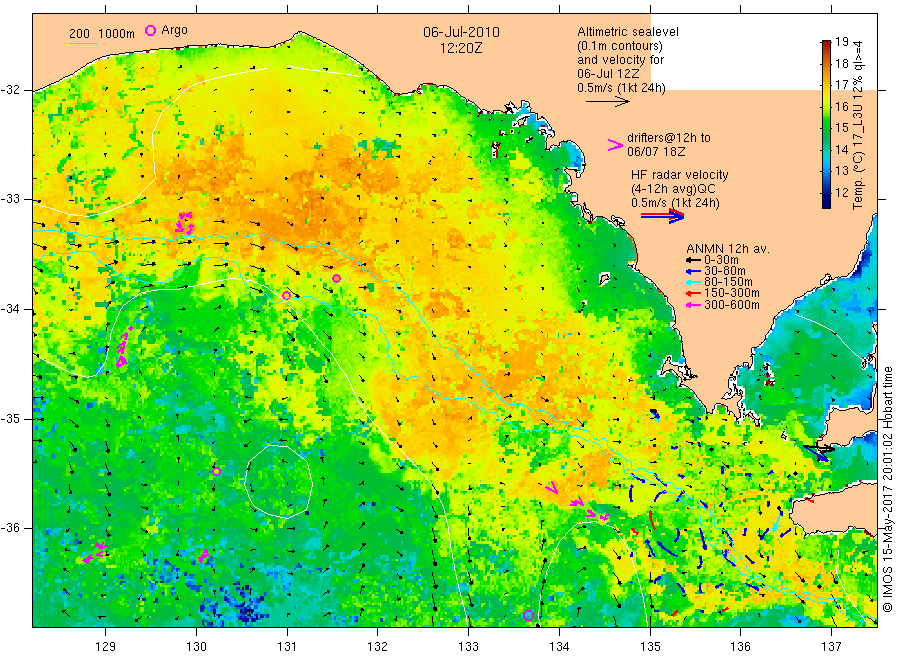This screenshot has width=900, height=660.
Task: Click the colour bar tick label '19'
Action: [x=841, y=41]
